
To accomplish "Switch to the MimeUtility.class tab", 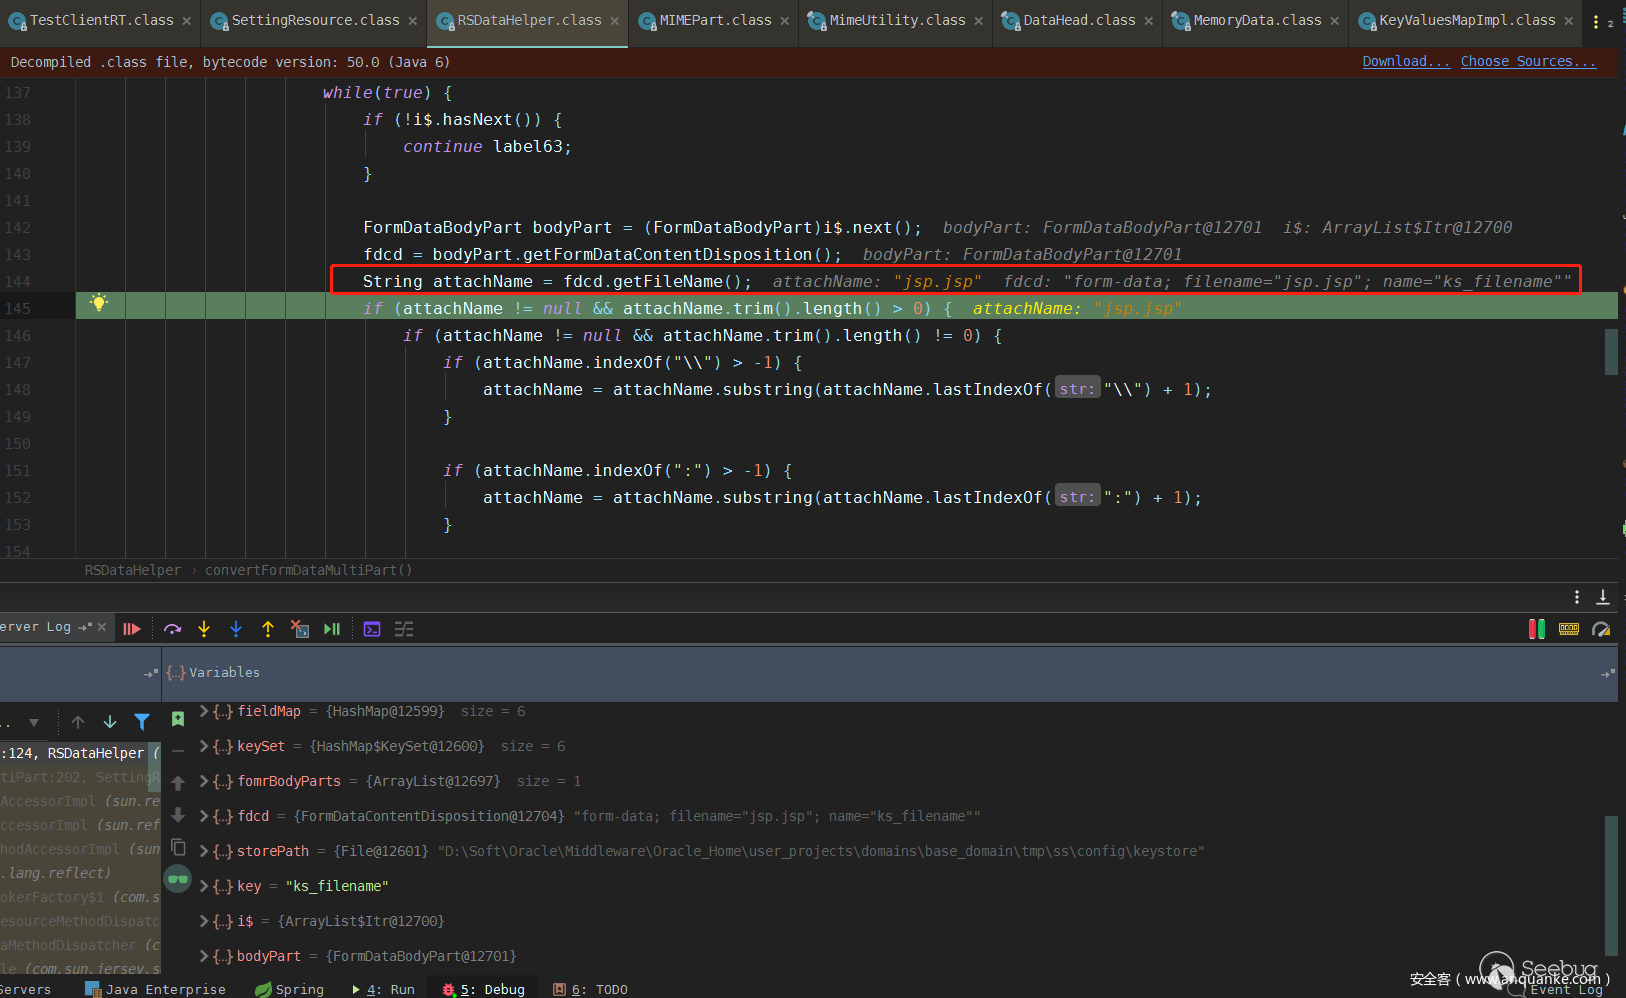I will pyautogui.click(x=896, y=20).
